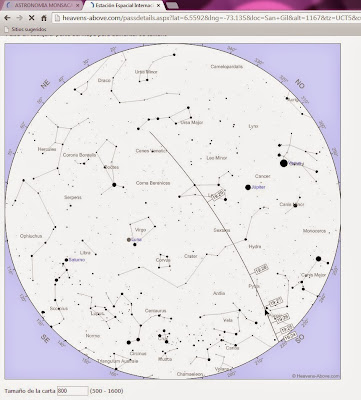Click the Circinus constellation label

(x=138, y=353)
